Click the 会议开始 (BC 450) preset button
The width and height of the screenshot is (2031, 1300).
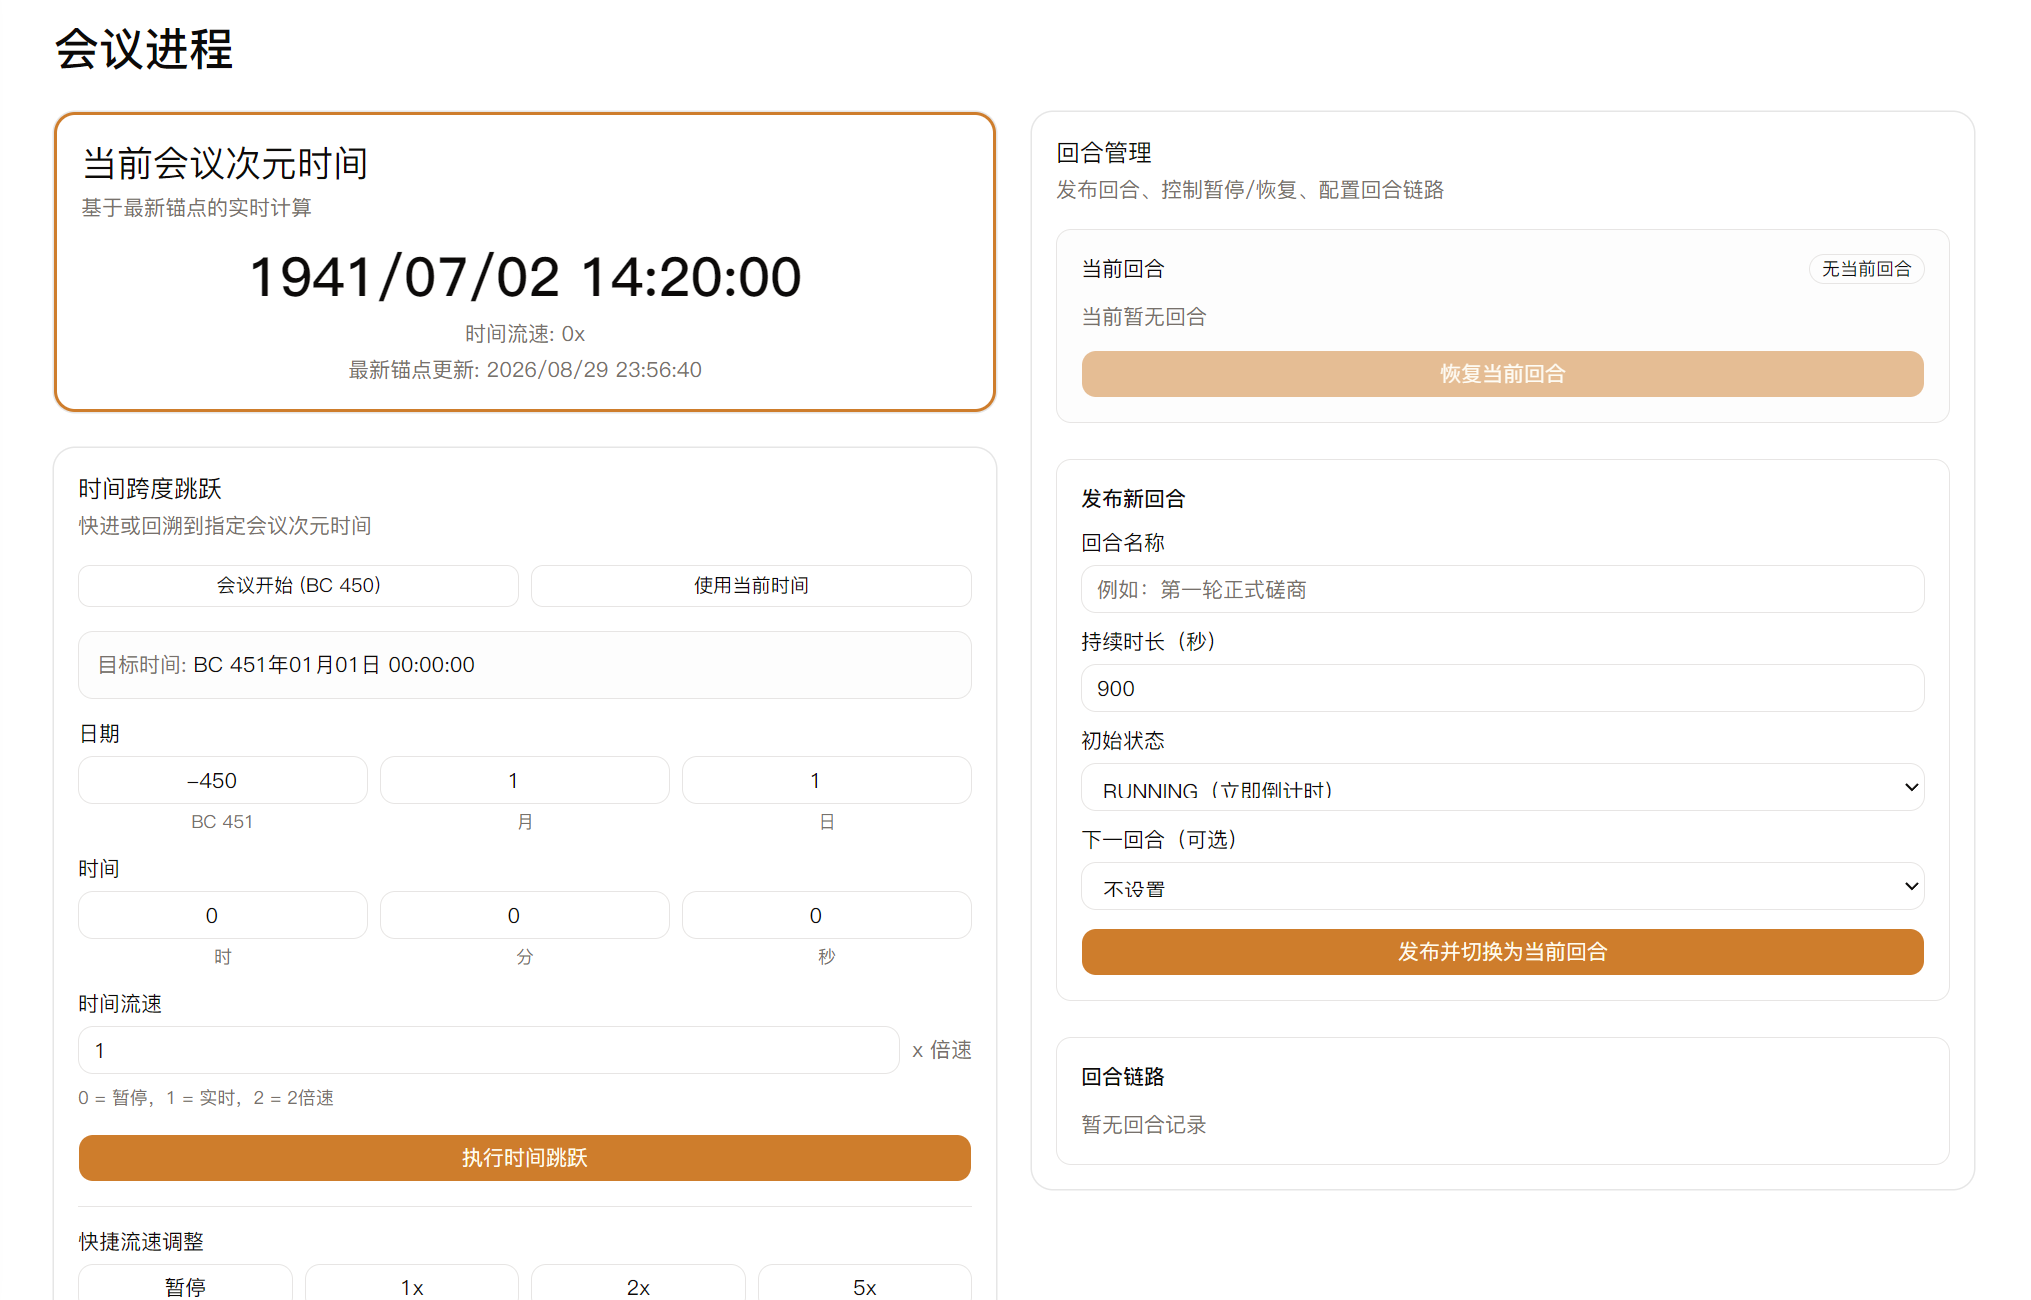coord(298,585)
